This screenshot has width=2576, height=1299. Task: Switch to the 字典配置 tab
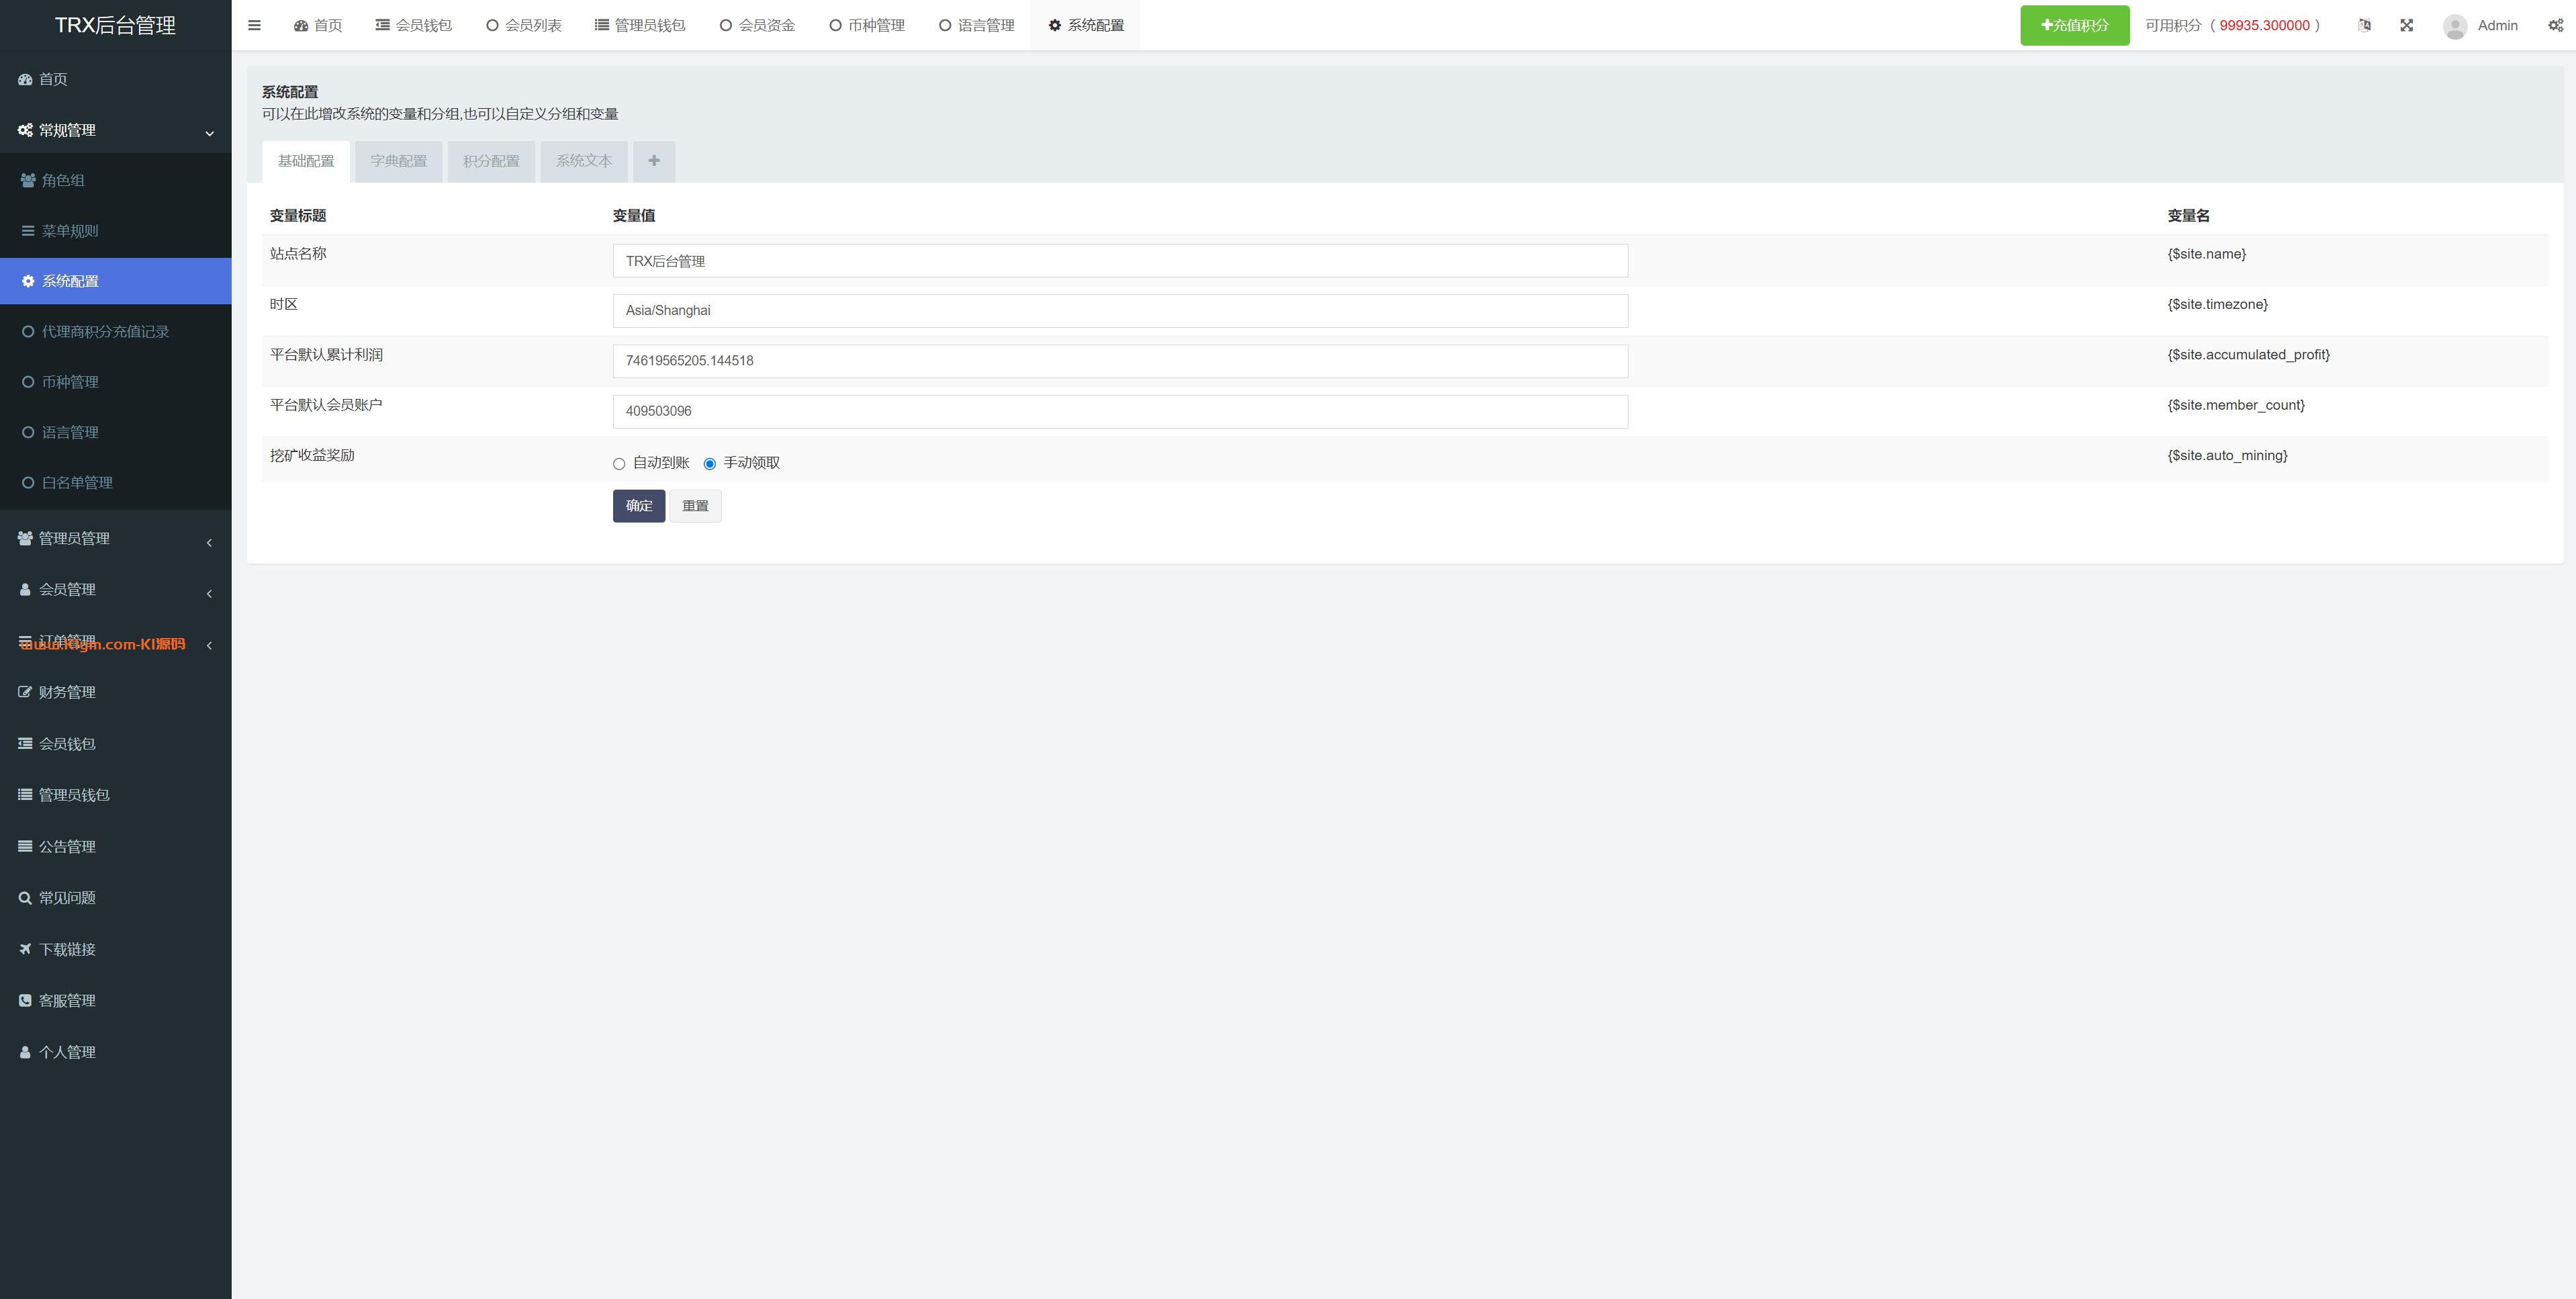click(398, 161)
